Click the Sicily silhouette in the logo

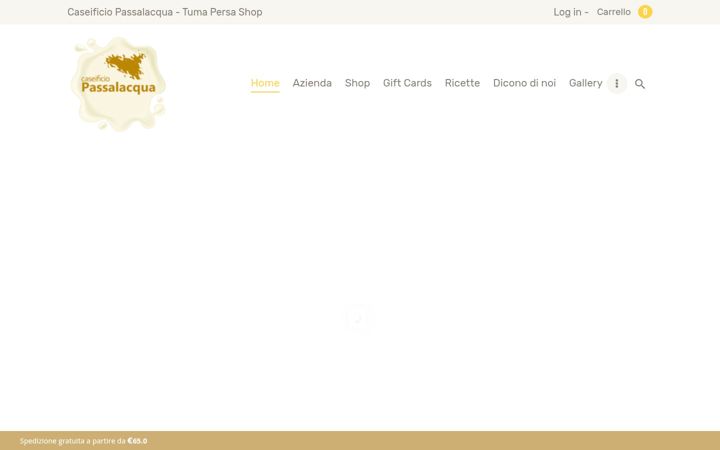pos(126,65)
